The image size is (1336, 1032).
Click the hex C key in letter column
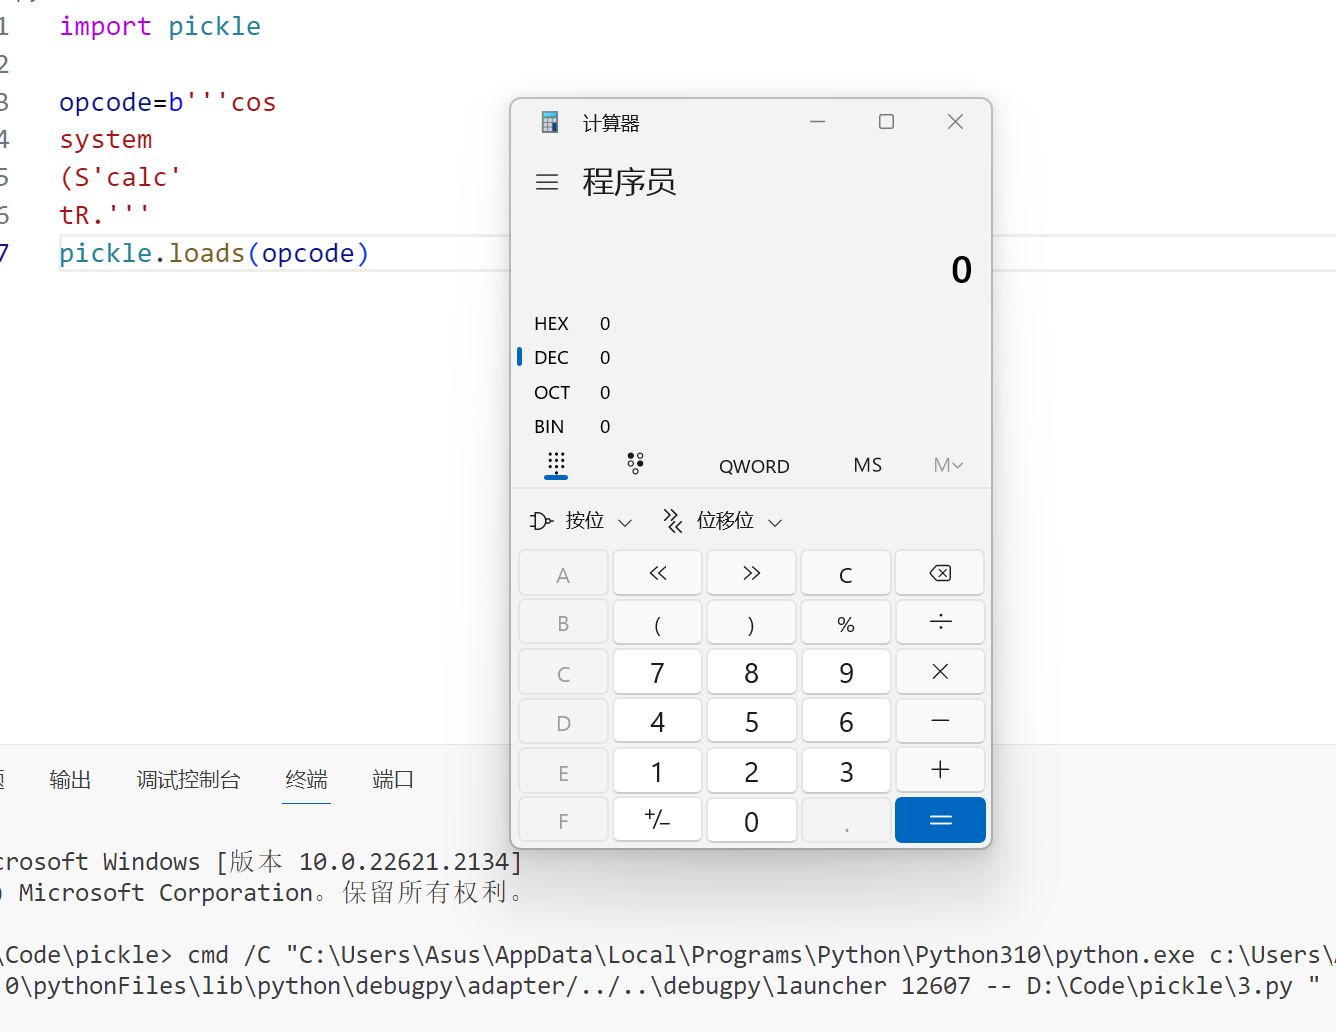coord(563,672)
